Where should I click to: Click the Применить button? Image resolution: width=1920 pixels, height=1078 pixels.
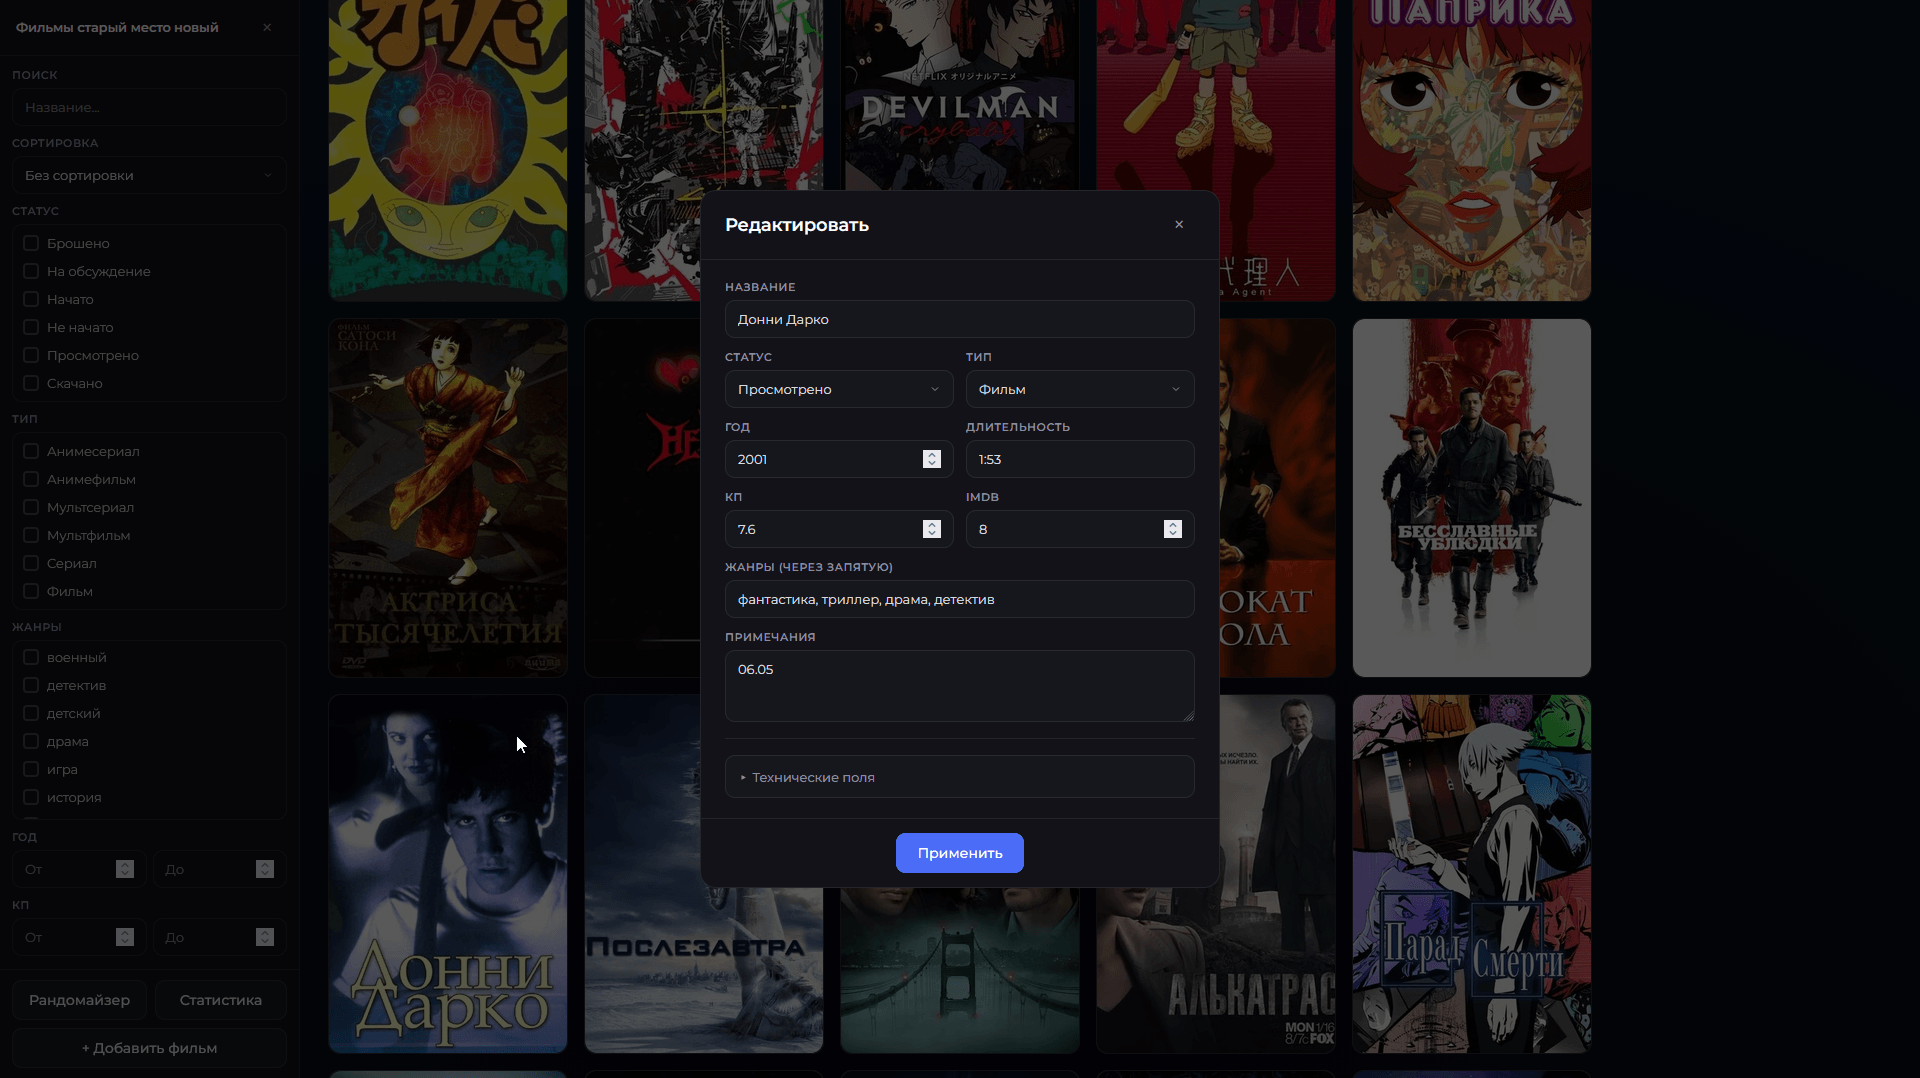(959, 853)
